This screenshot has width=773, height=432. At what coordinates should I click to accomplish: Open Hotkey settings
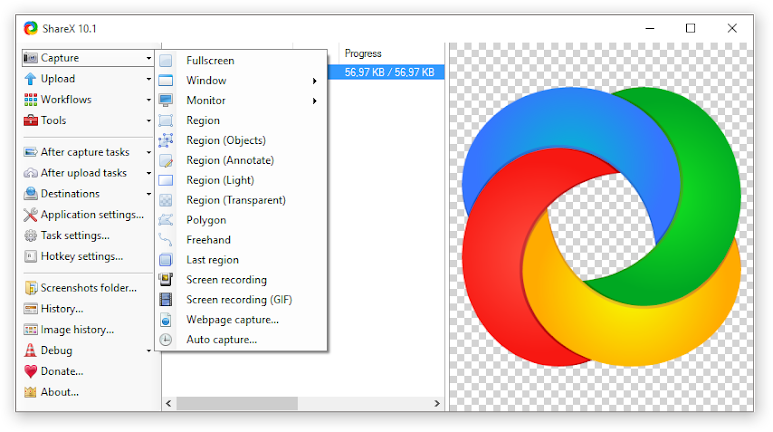81,256
